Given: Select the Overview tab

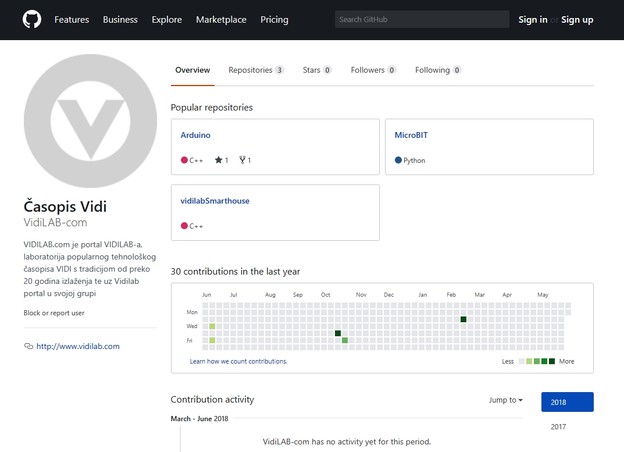Looking at the screenshot, I should (x=193, y=70).
